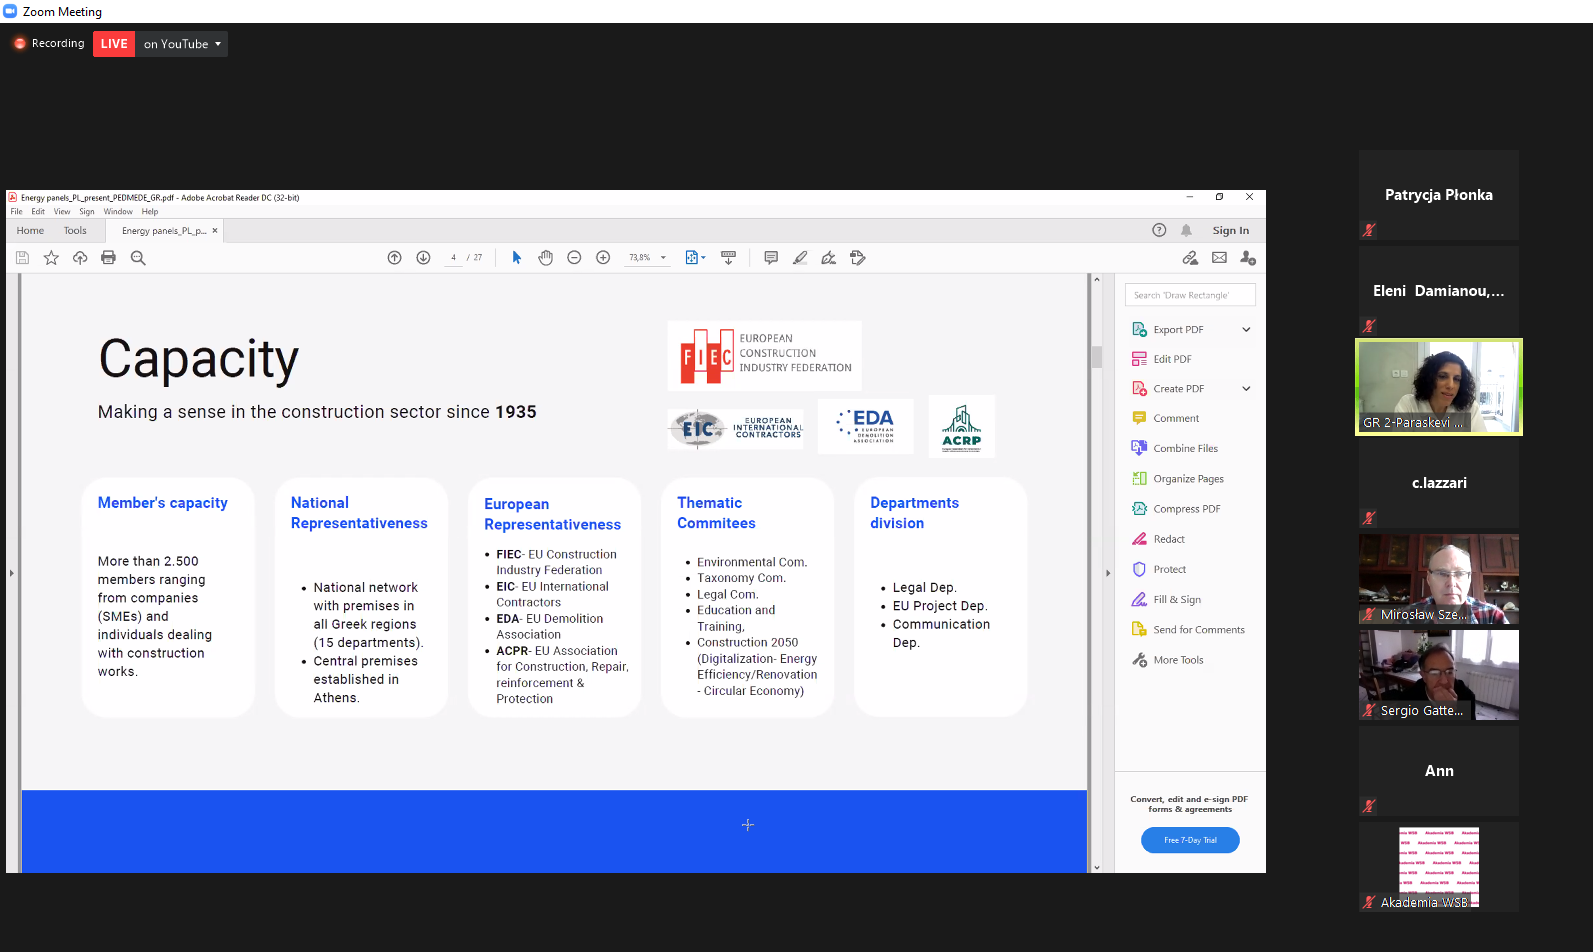The width and height of the screenshot is (1593, 952).
Task: Open the 'on YouTube' live dropdown
Action: coord(182,44)
